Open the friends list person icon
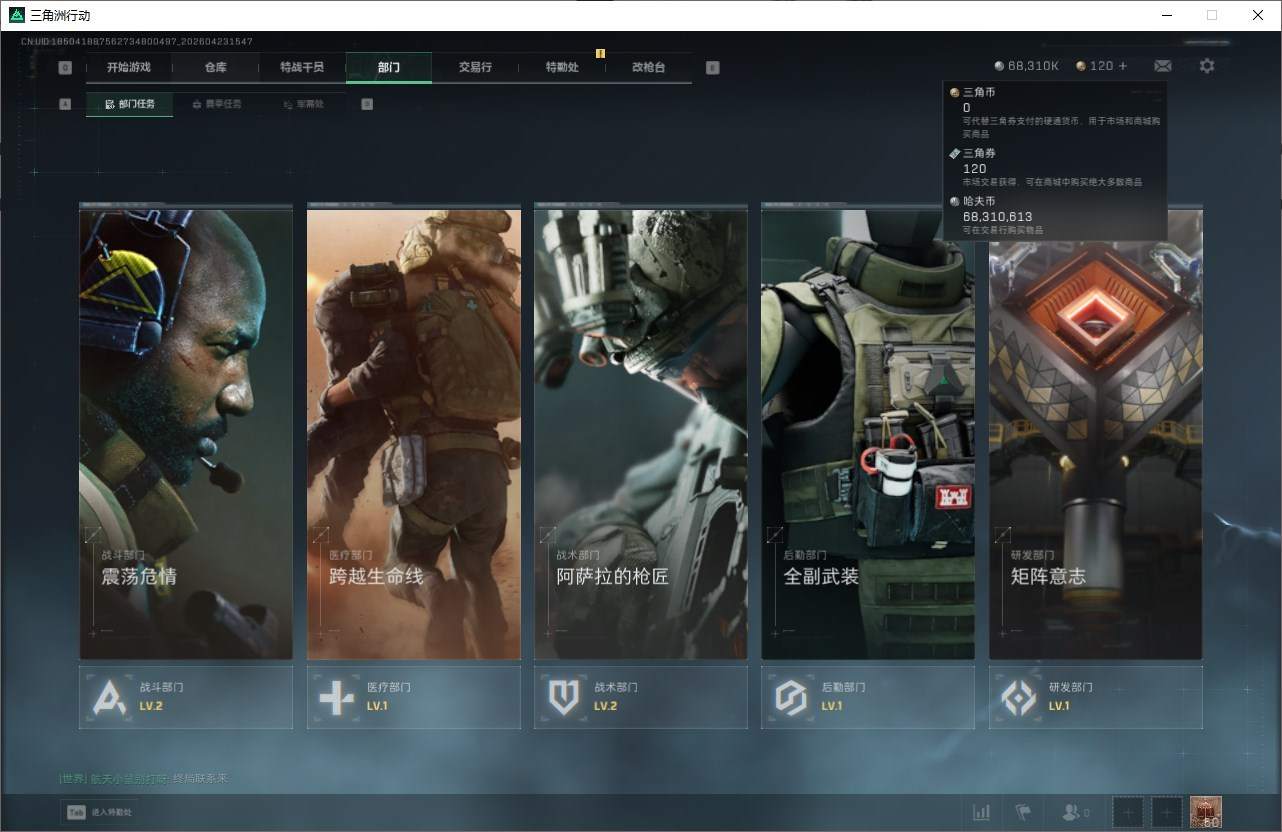 1072,812
